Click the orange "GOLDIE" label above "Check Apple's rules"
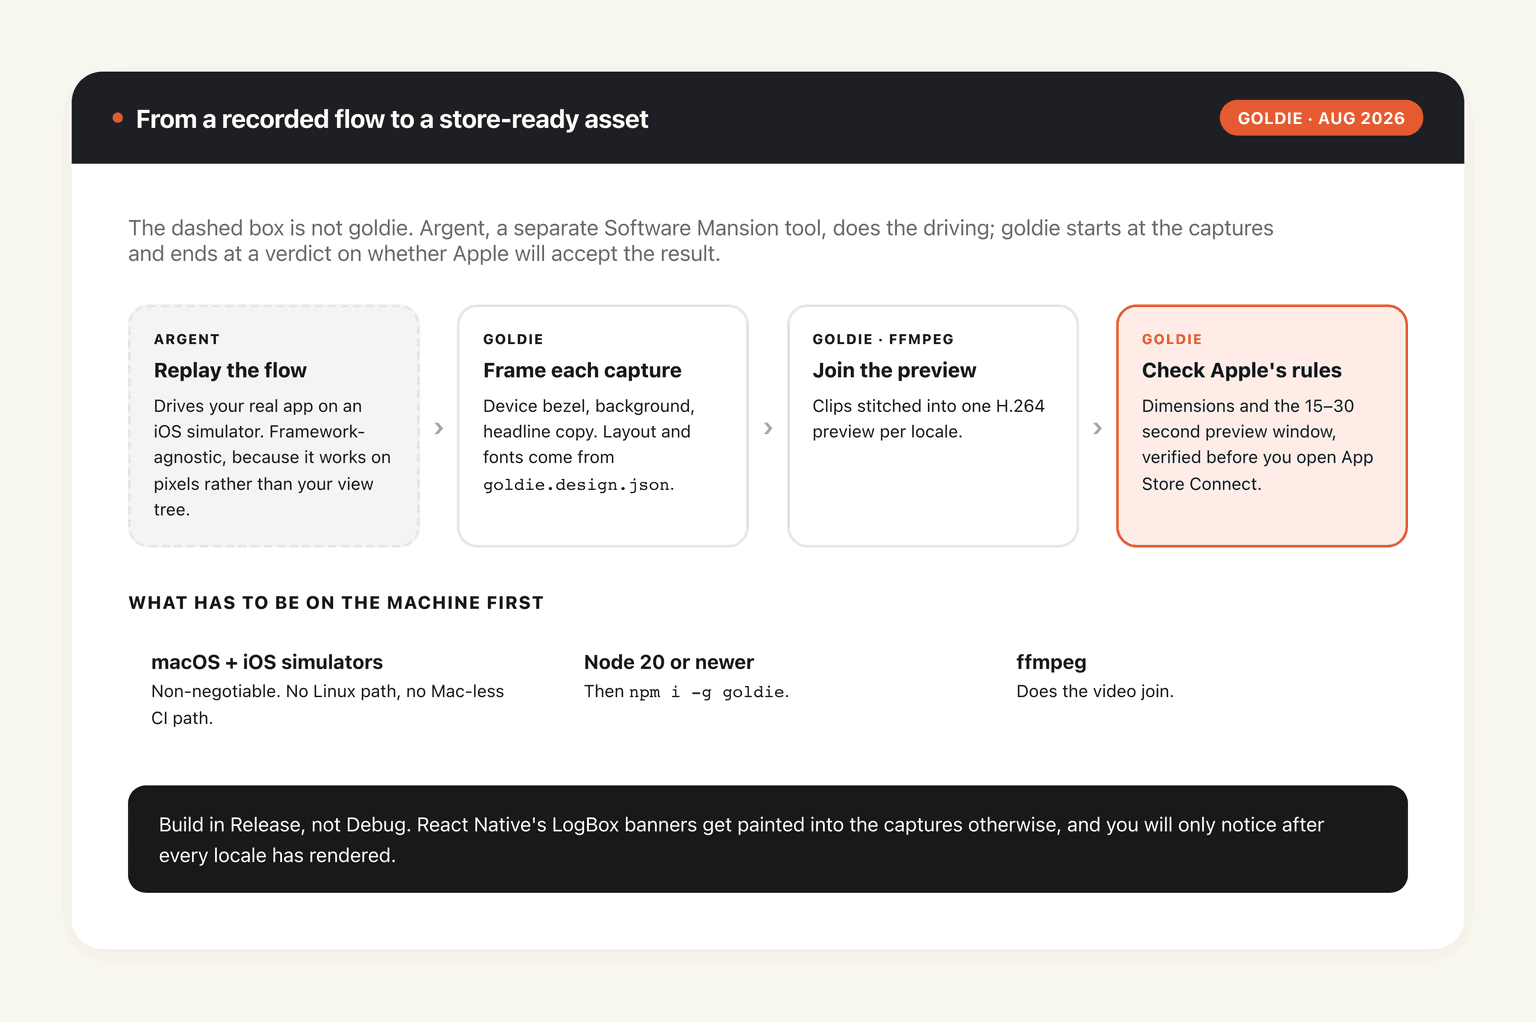 pos(1172,339)
